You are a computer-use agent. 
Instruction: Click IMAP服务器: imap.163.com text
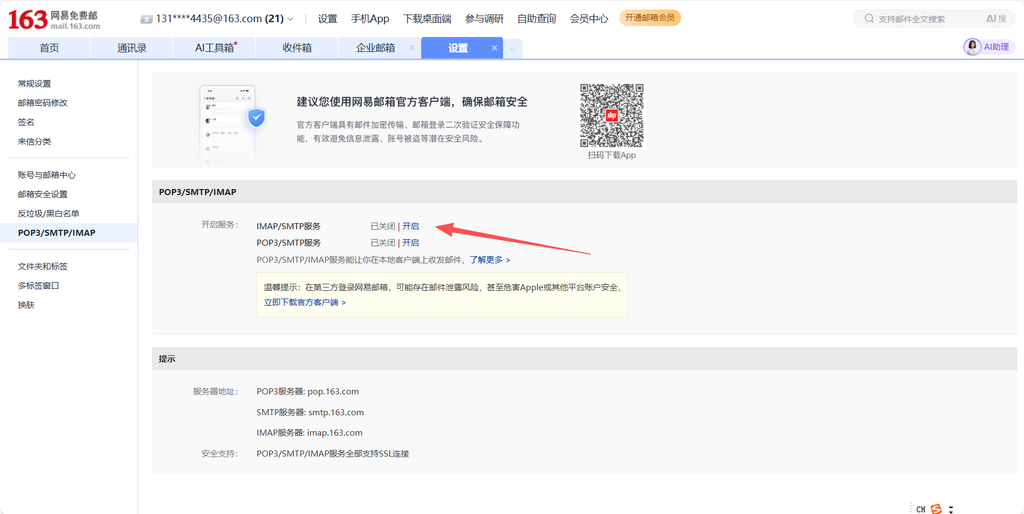(310, 432)
